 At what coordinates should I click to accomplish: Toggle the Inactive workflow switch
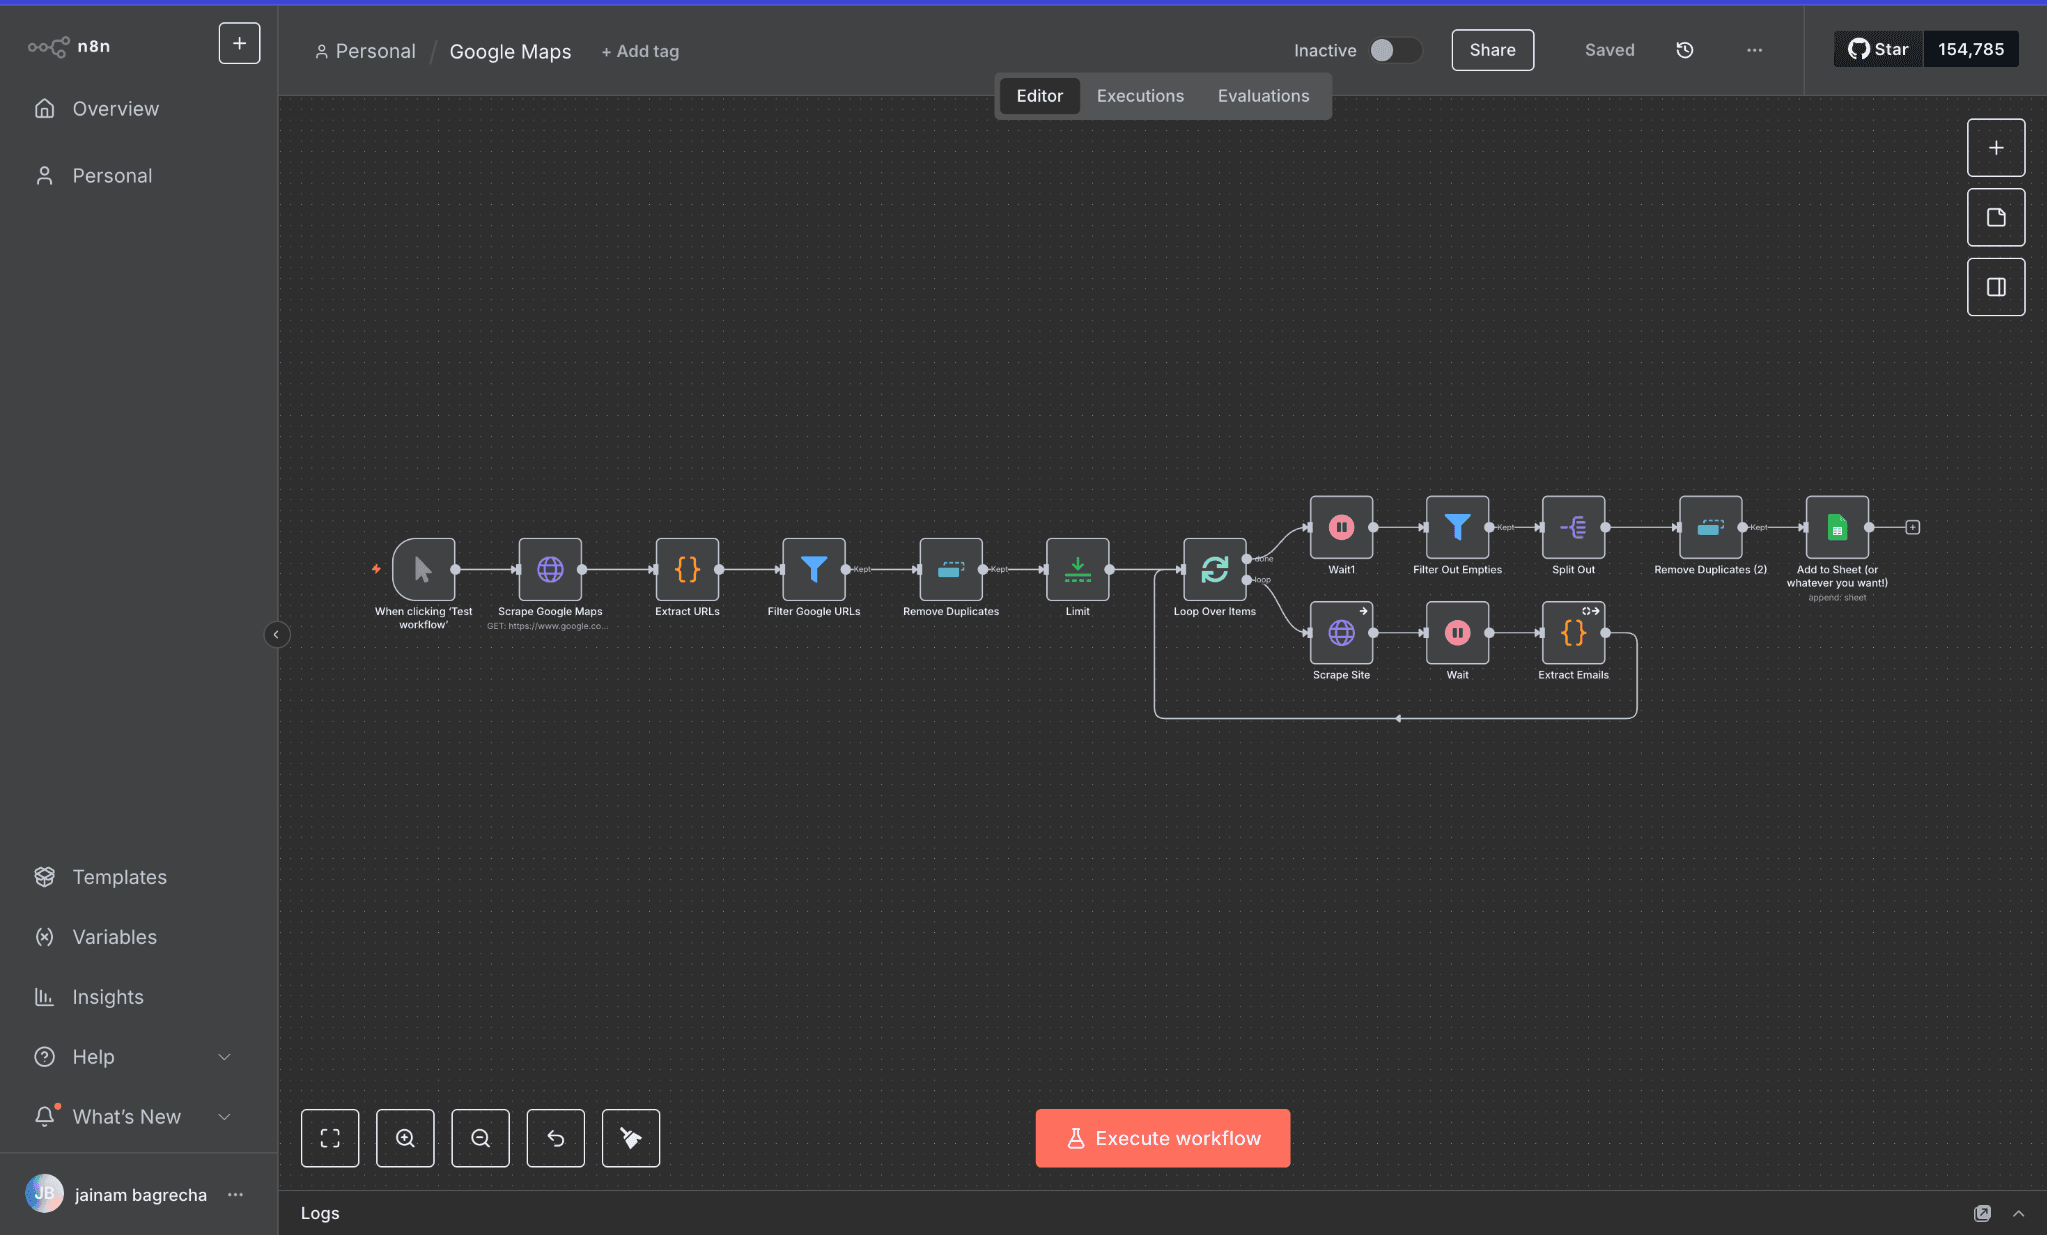pos(1394,50)
